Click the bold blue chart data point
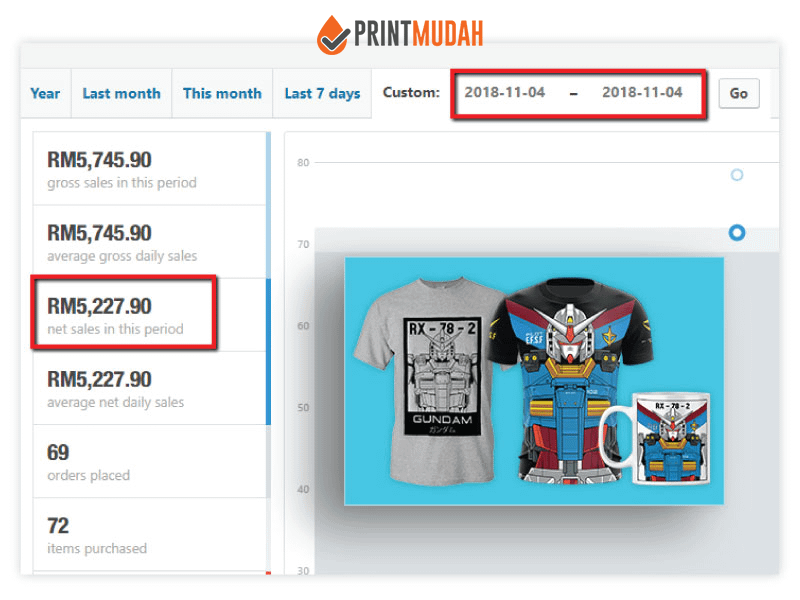 (x=736, y=233)
